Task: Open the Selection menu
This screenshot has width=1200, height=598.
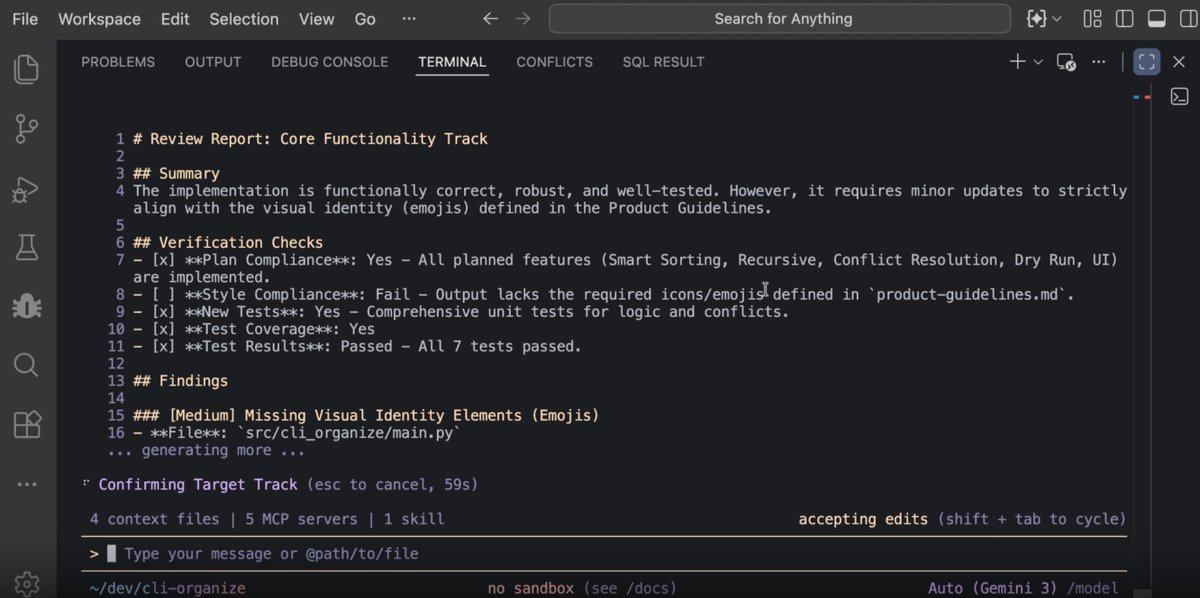Action: pyautogui.click(x=245, y=19)
